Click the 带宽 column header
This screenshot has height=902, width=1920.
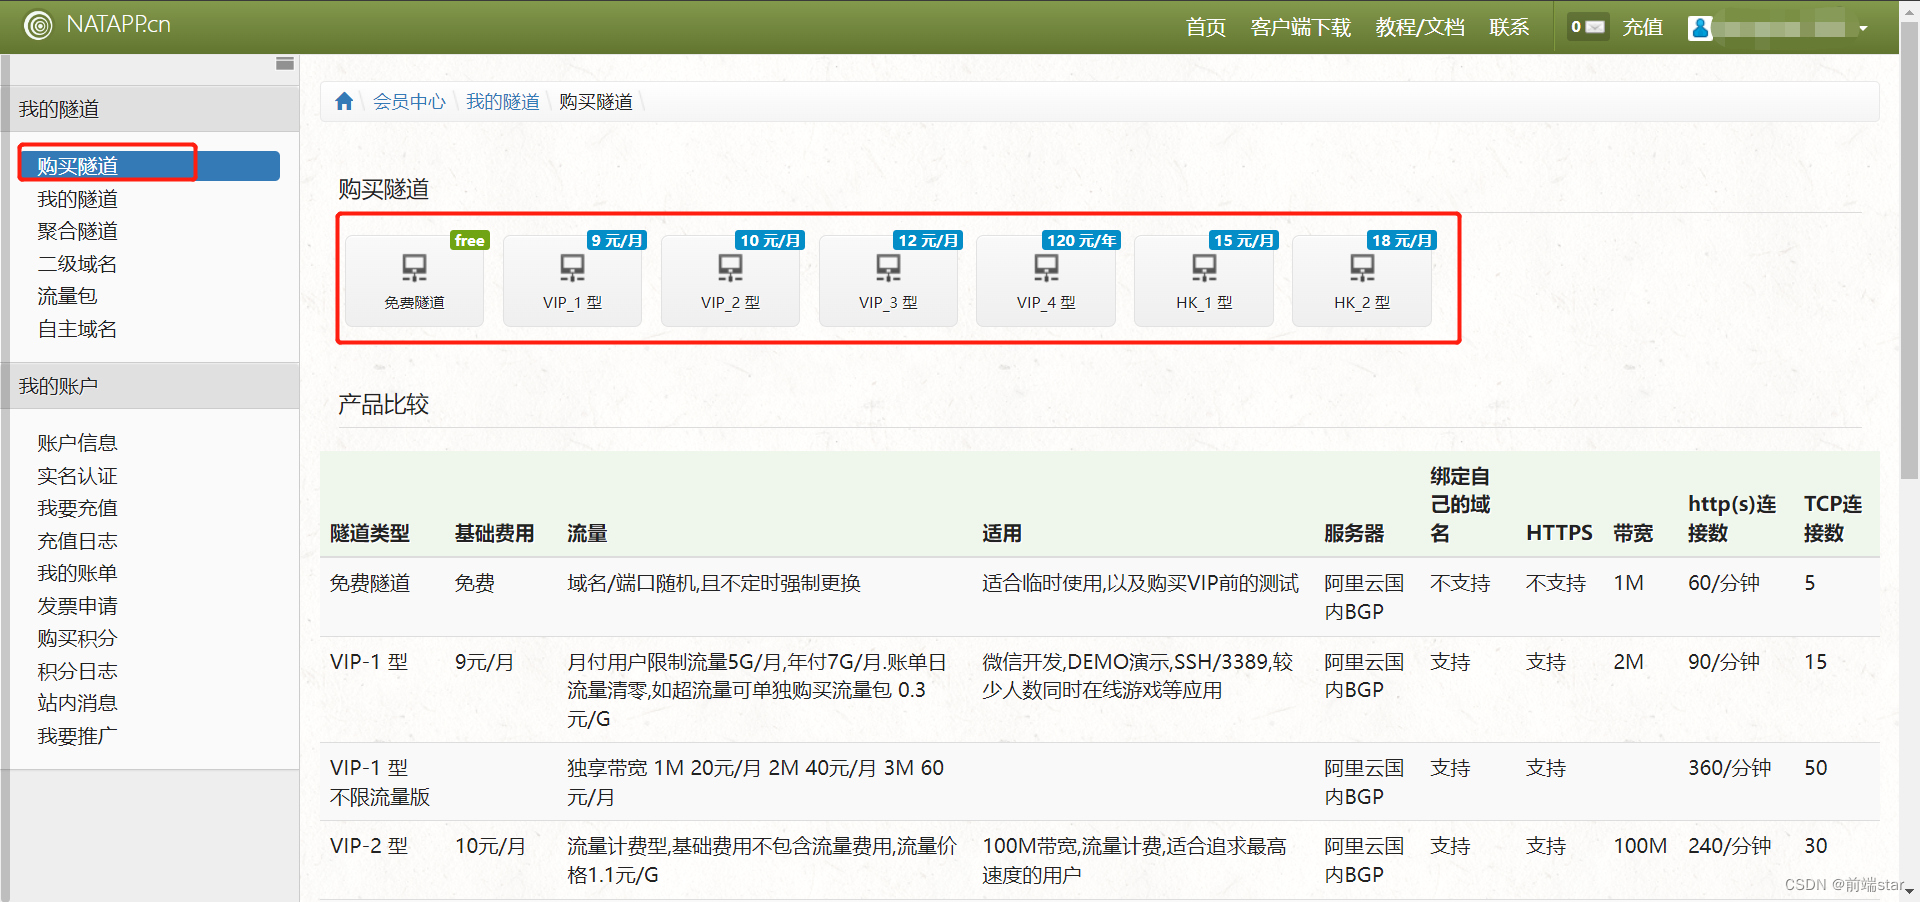[x=1633, y=534]
